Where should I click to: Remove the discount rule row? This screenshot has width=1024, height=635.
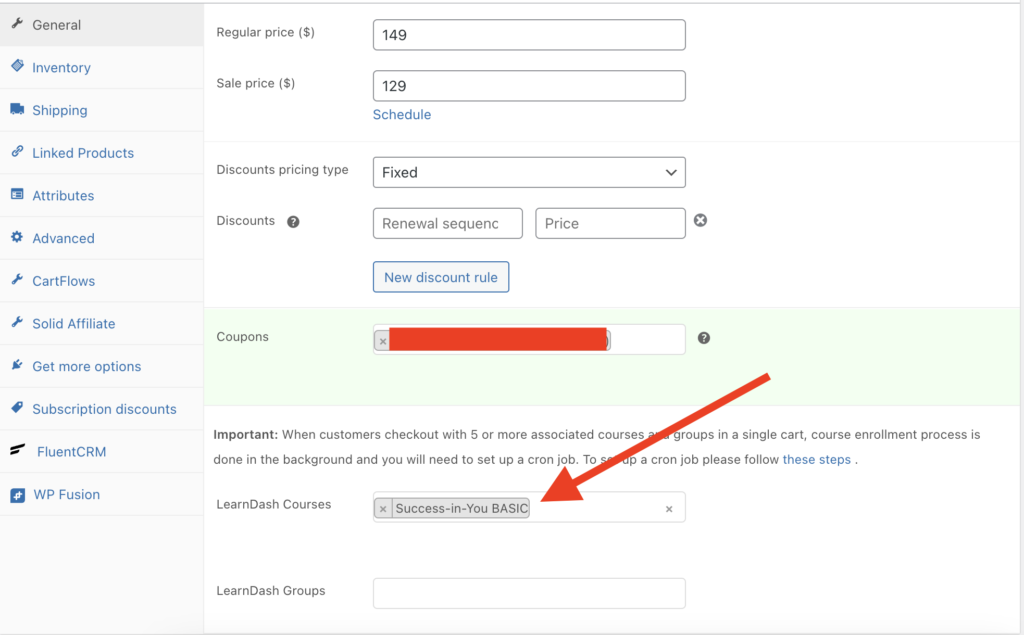pos(700,220)
